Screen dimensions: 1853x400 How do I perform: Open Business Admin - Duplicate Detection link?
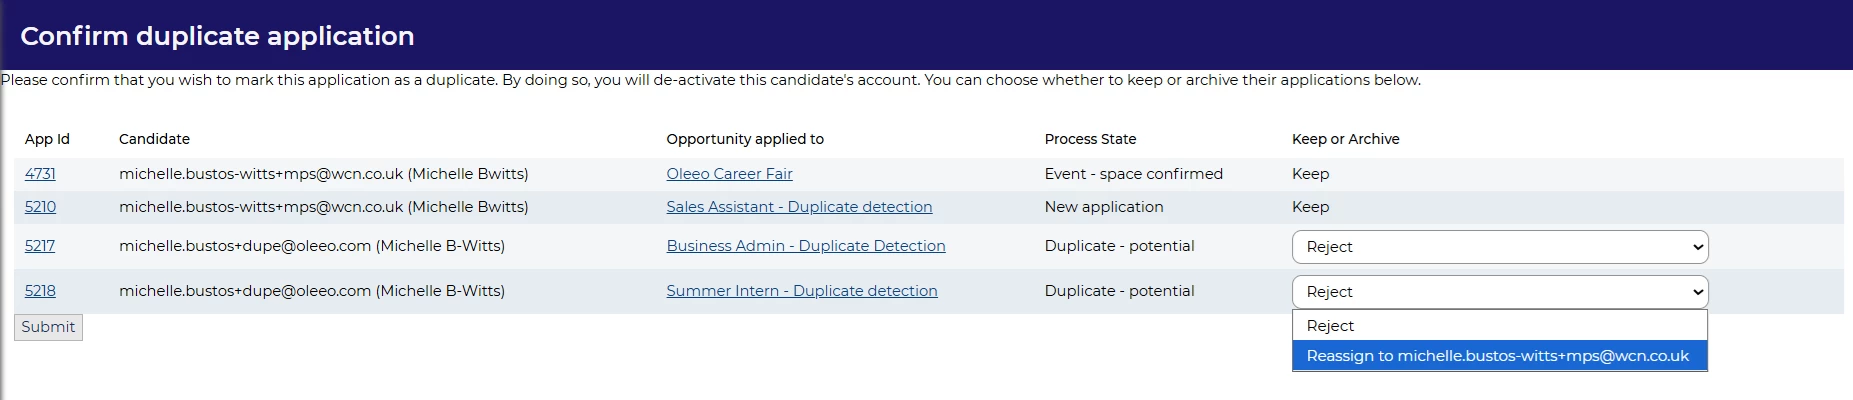pyautogui.click(x=805, y=246)
